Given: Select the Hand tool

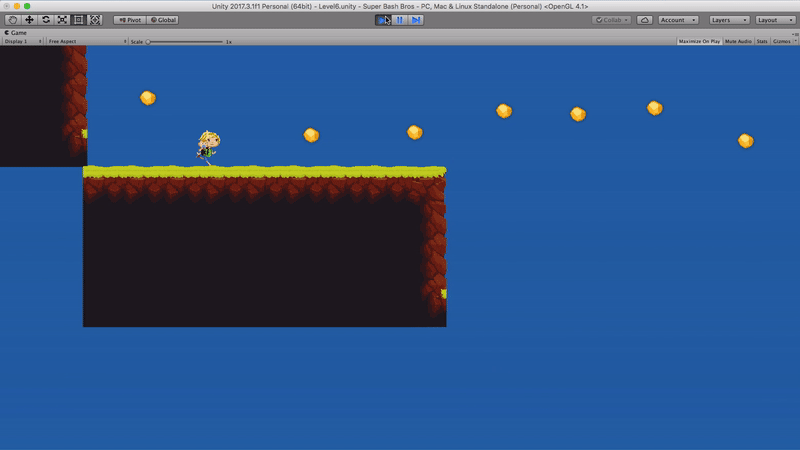Looking at the screenshot, I should tap(12, 20).
